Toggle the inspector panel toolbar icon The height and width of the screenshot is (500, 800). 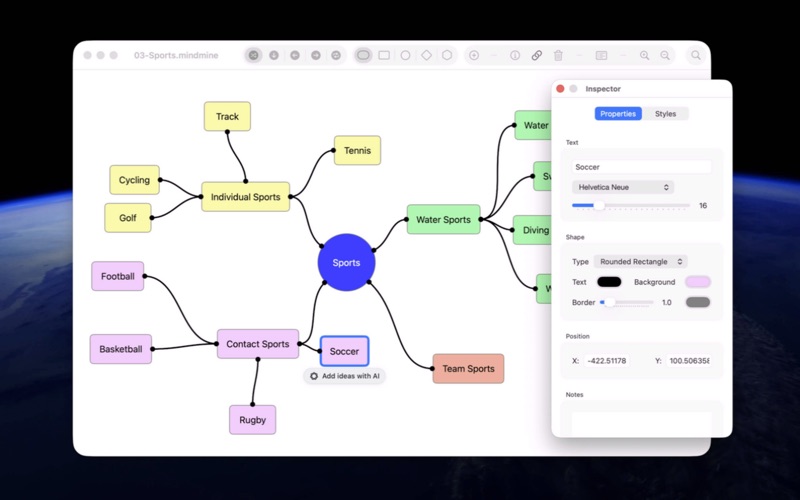pyautogui.click(x=602, y=55)
